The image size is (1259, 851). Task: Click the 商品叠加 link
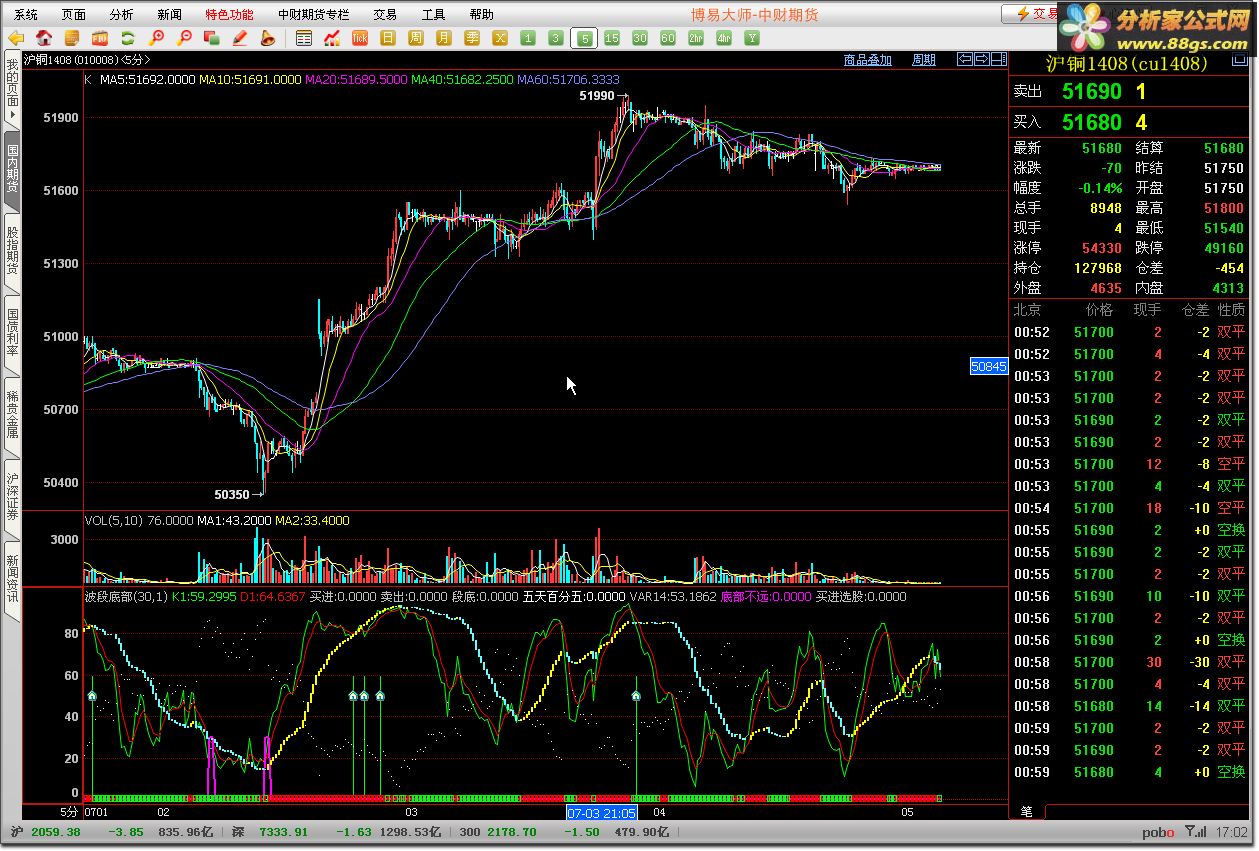pos(867,60)
